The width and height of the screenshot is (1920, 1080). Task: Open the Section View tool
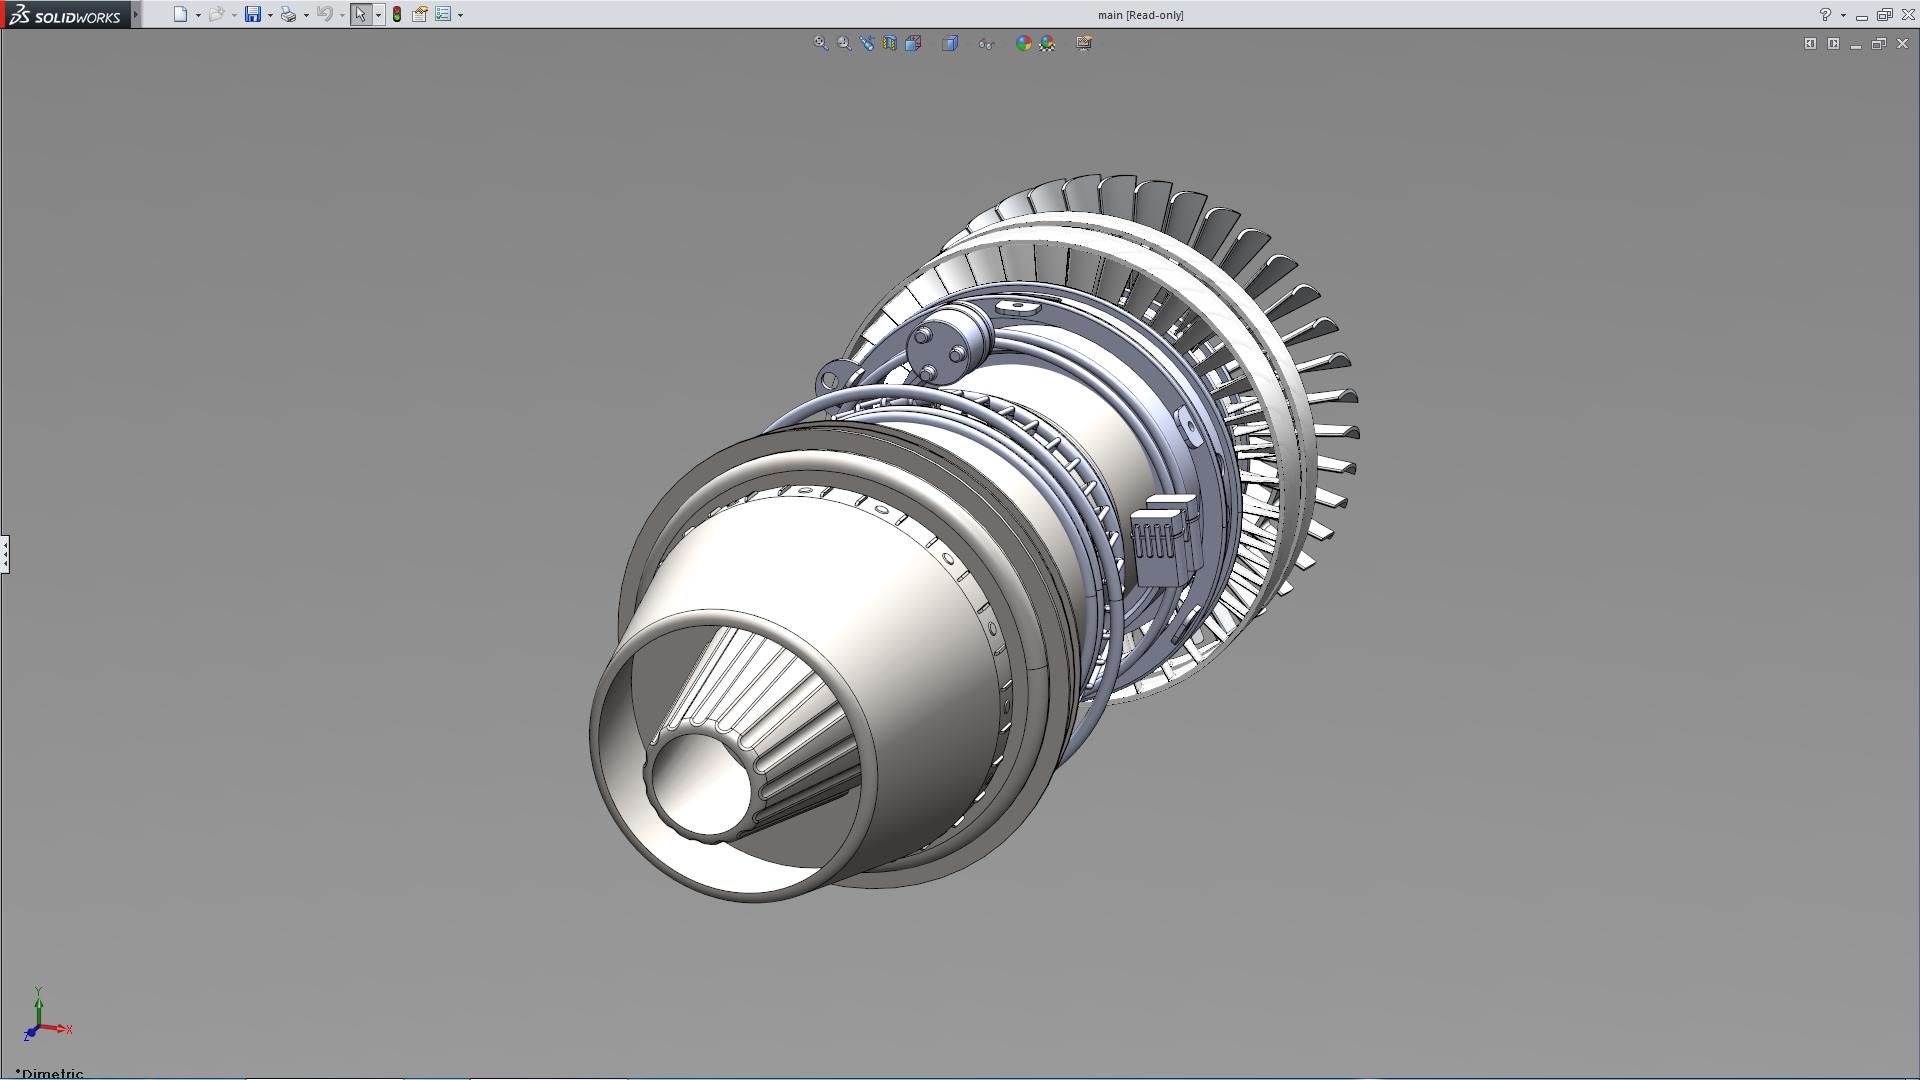coord(890,43)
